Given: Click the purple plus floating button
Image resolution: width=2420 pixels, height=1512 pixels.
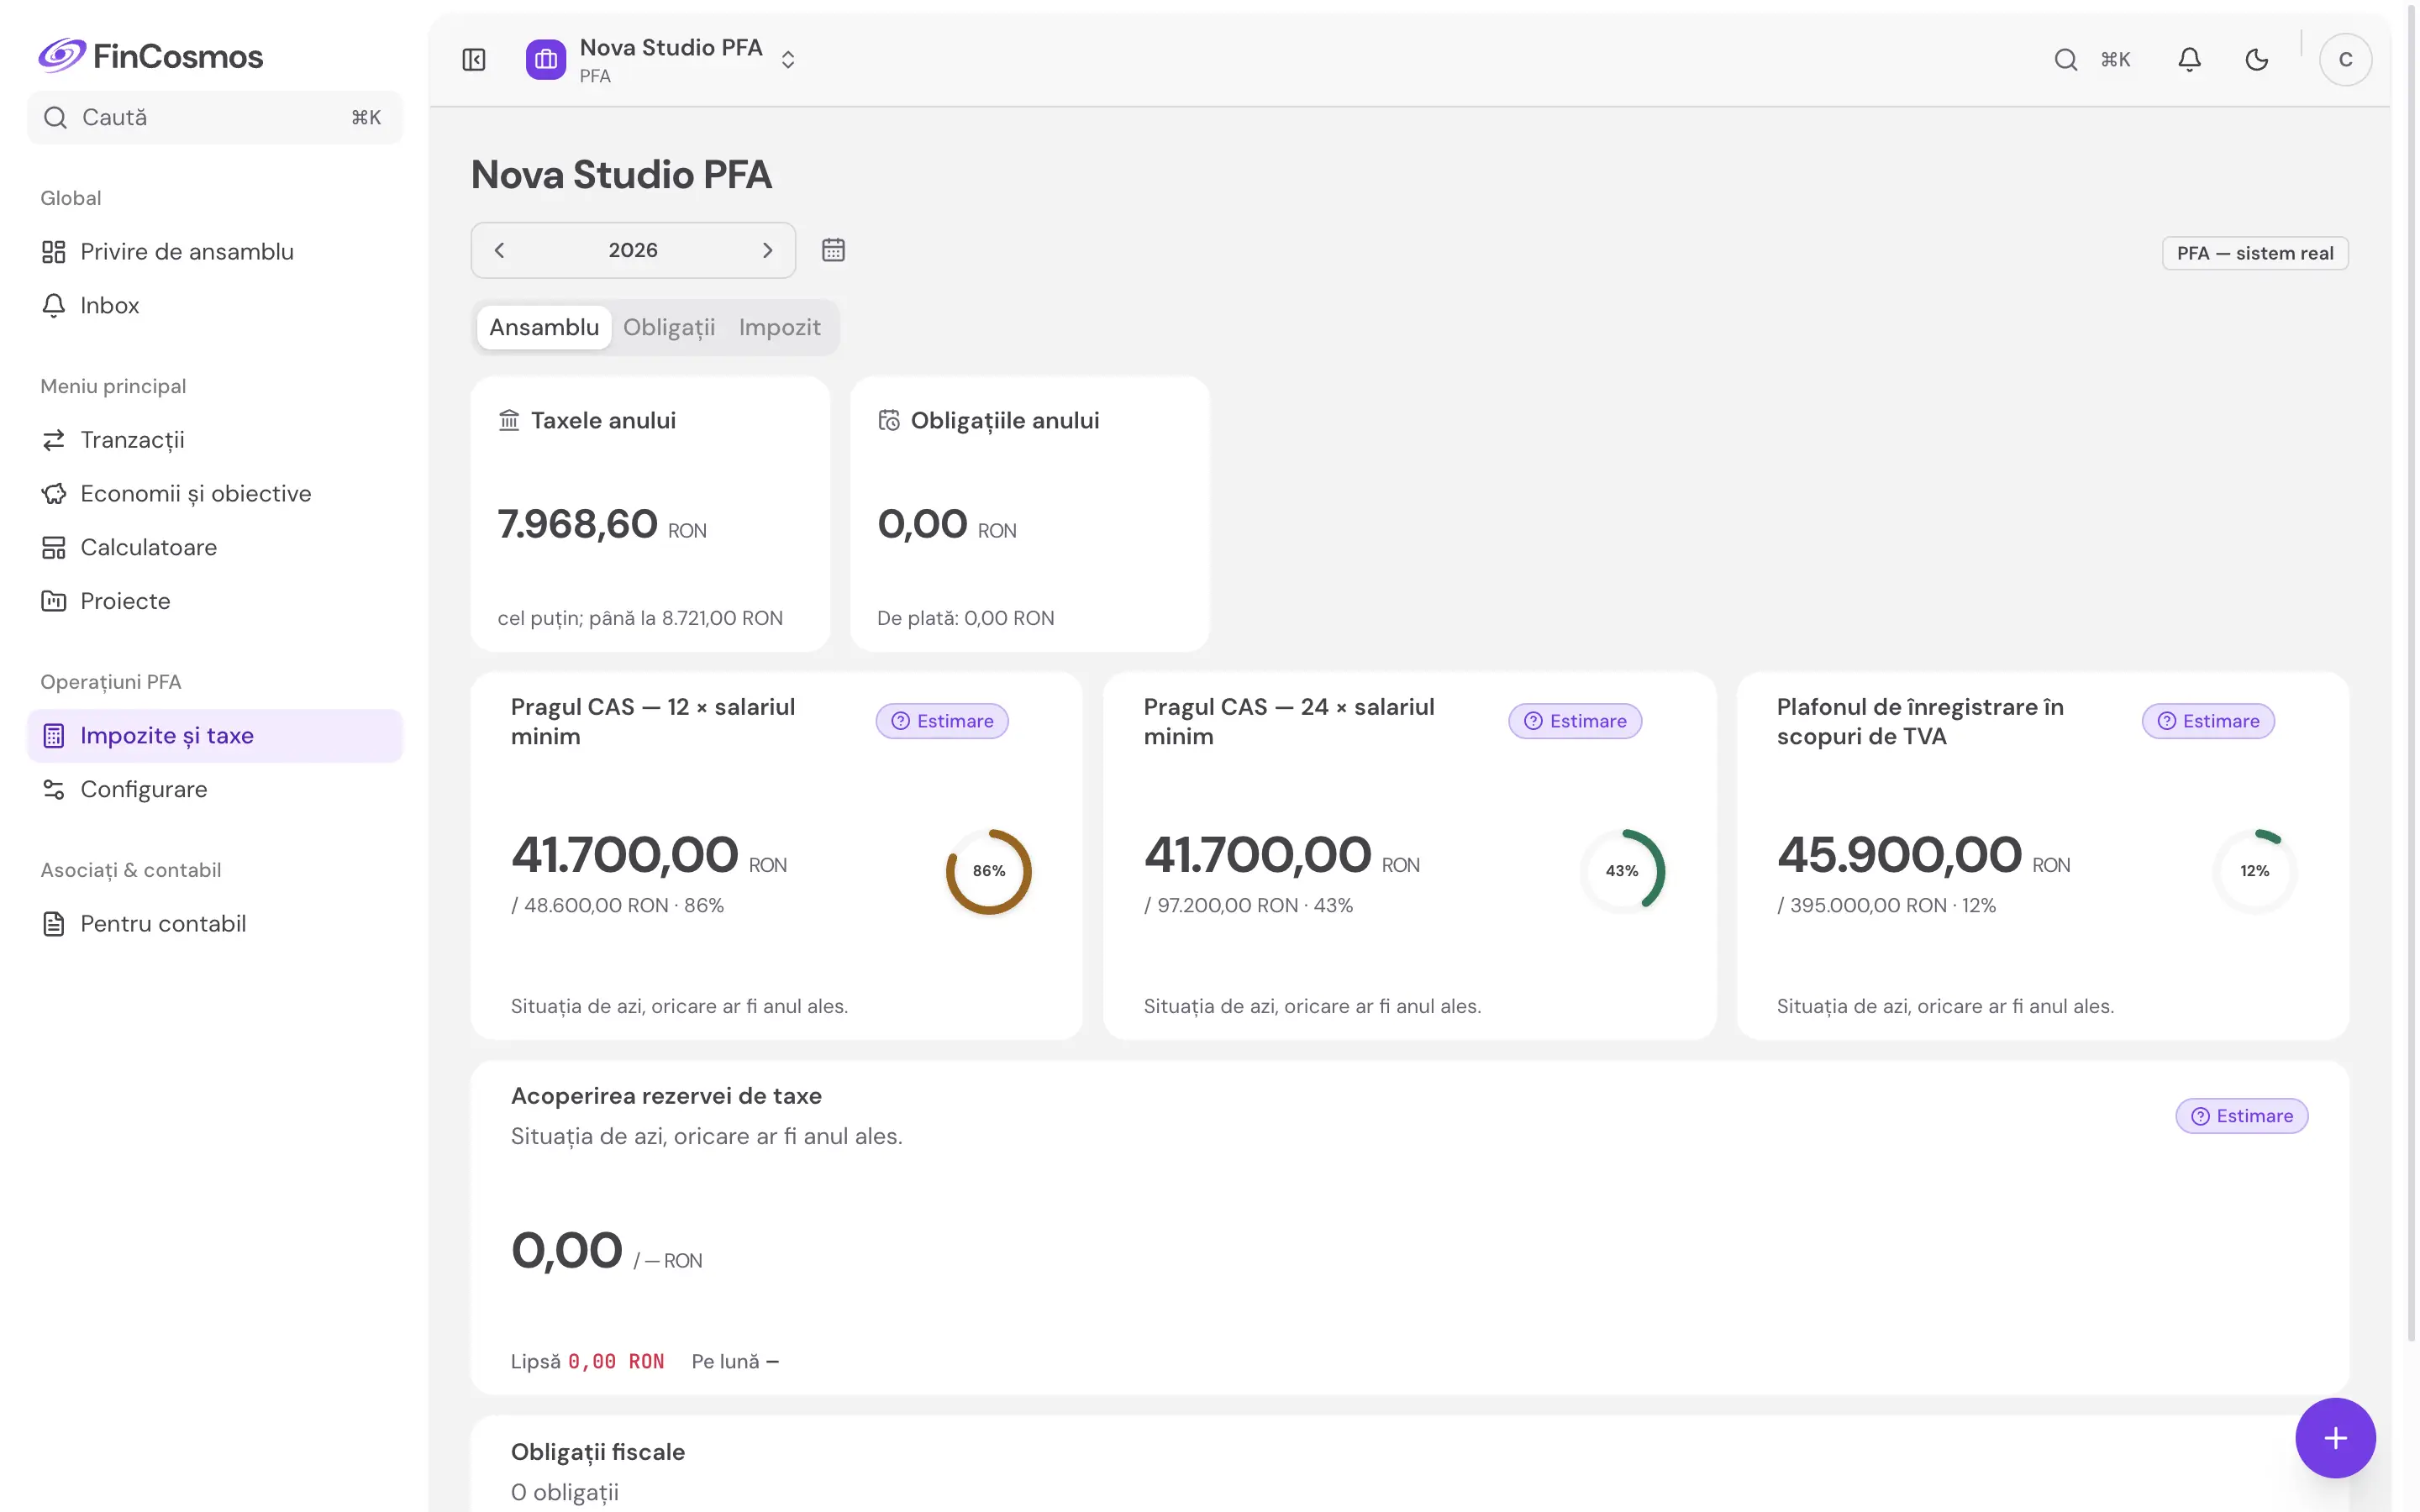Looking at the screenshot, I should [x=2336, y=1438].
